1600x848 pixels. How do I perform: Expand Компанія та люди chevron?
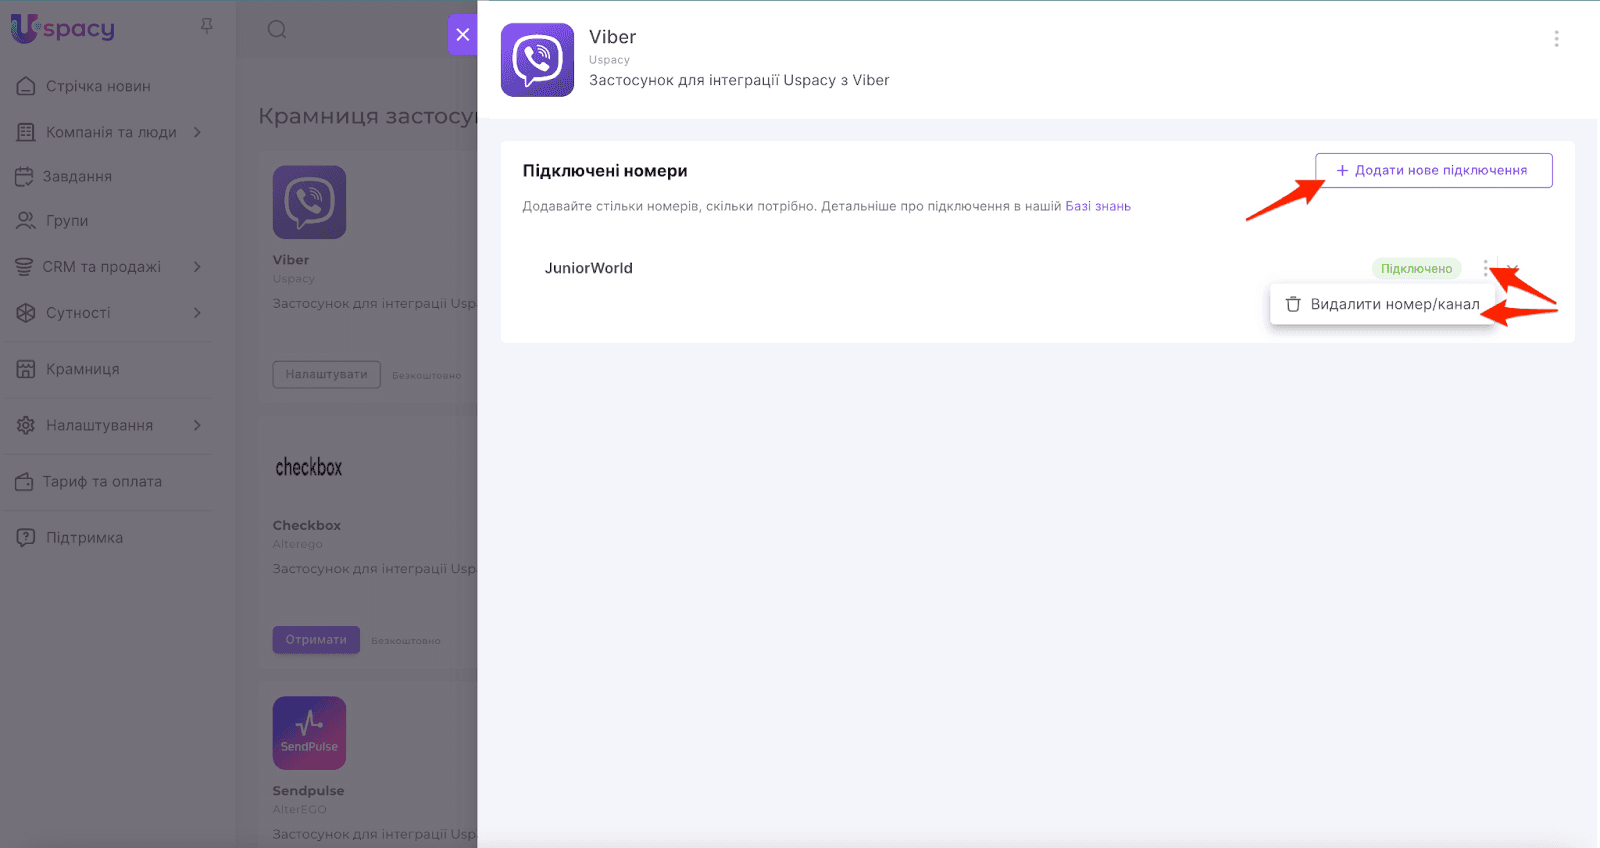(197, 132)
